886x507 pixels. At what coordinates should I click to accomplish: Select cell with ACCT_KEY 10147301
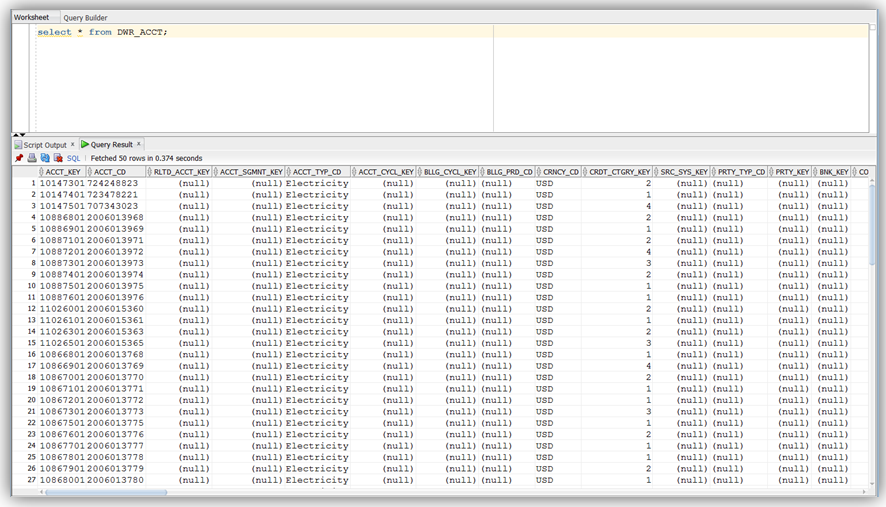62,183
